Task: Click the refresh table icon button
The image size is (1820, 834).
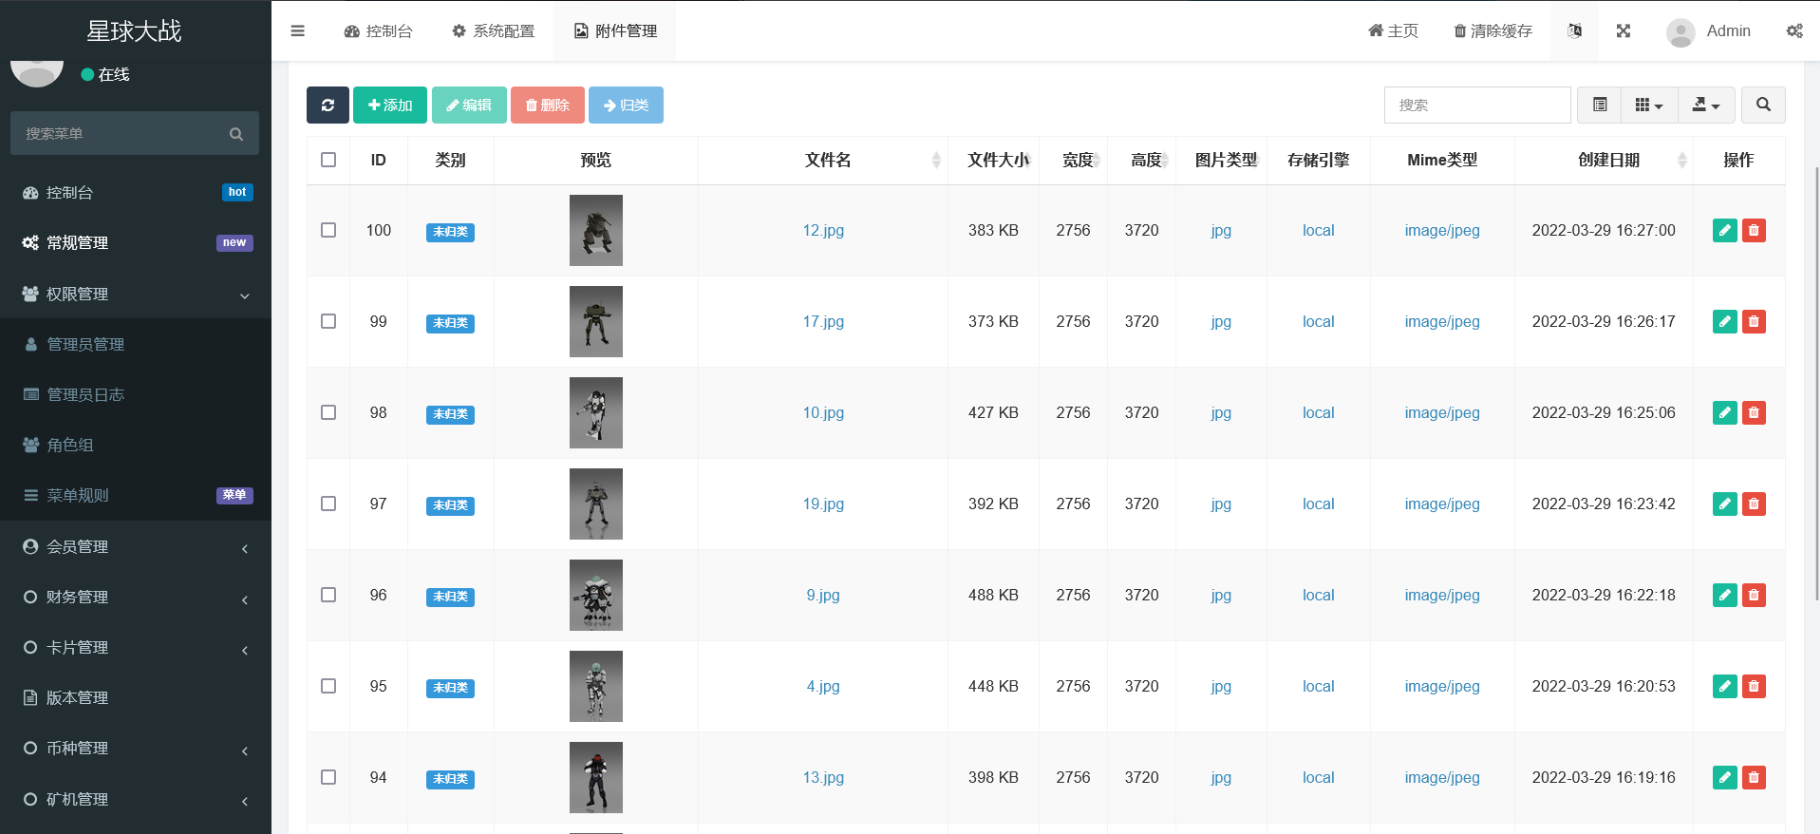Action: [x=327, y=105]
